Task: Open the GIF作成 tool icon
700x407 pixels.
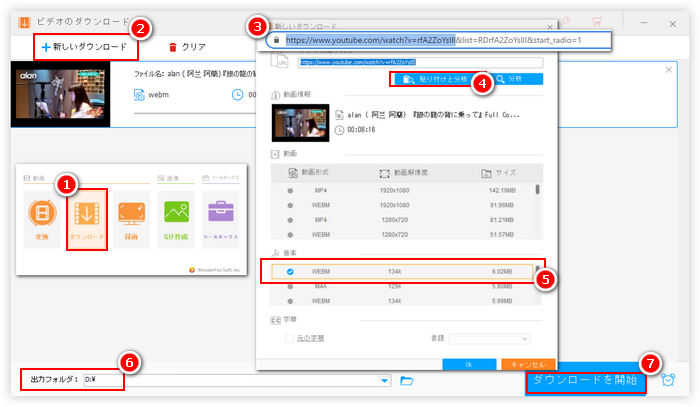Action: tap(177, 219)
